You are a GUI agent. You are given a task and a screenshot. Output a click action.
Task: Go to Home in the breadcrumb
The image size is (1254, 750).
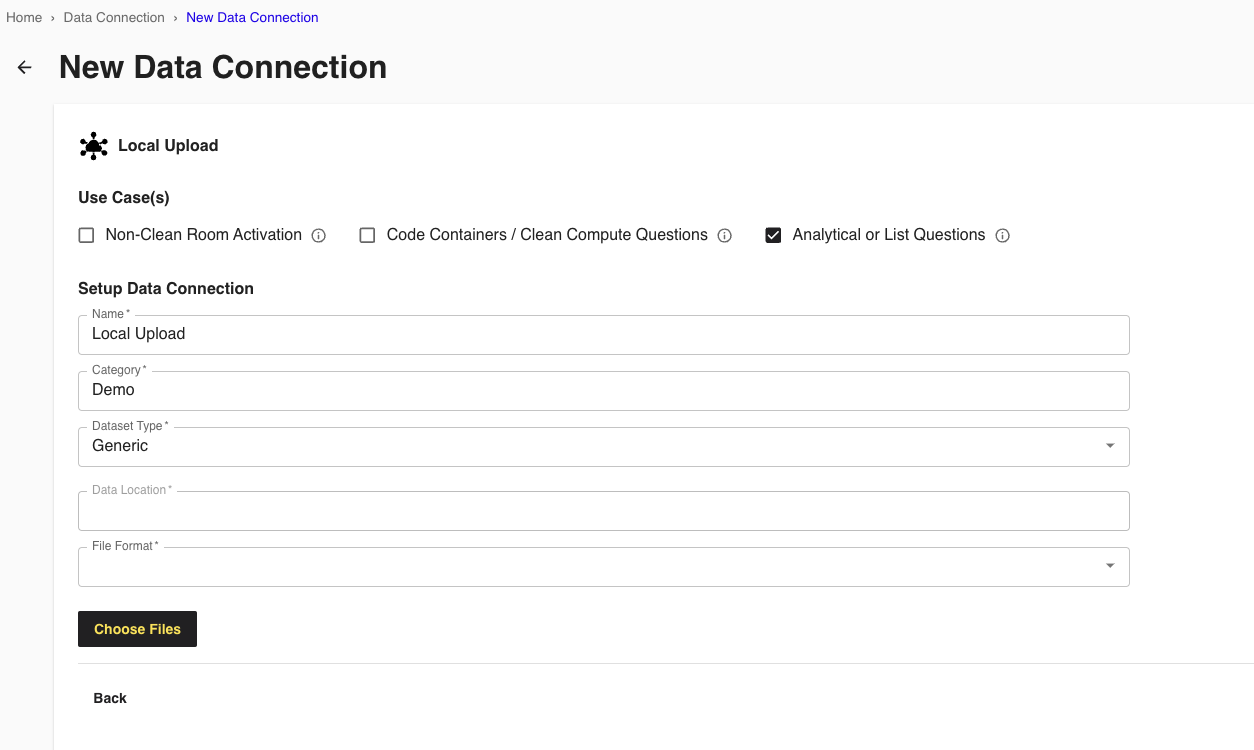[x=24, y=18]
